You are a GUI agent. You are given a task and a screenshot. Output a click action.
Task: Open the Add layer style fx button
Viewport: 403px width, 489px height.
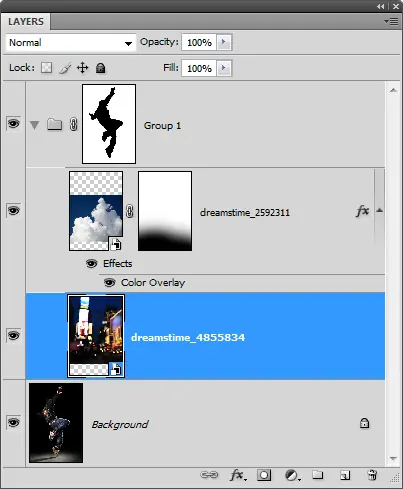coord(238,475)
